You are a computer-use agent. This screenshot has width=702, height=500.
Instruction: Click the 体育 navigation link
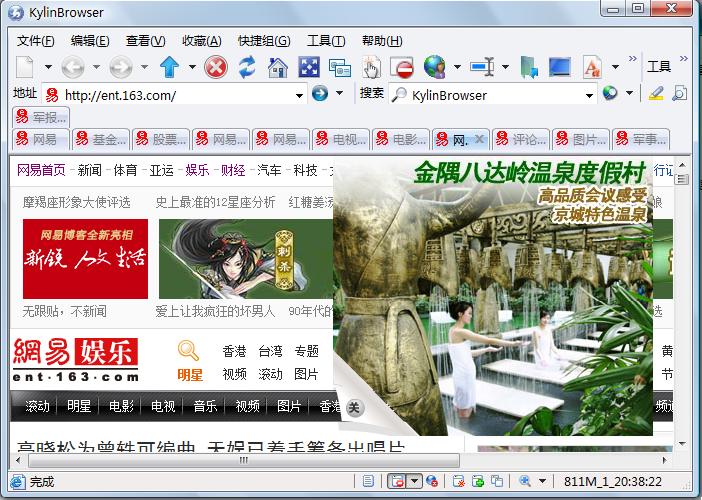(125, 170)
